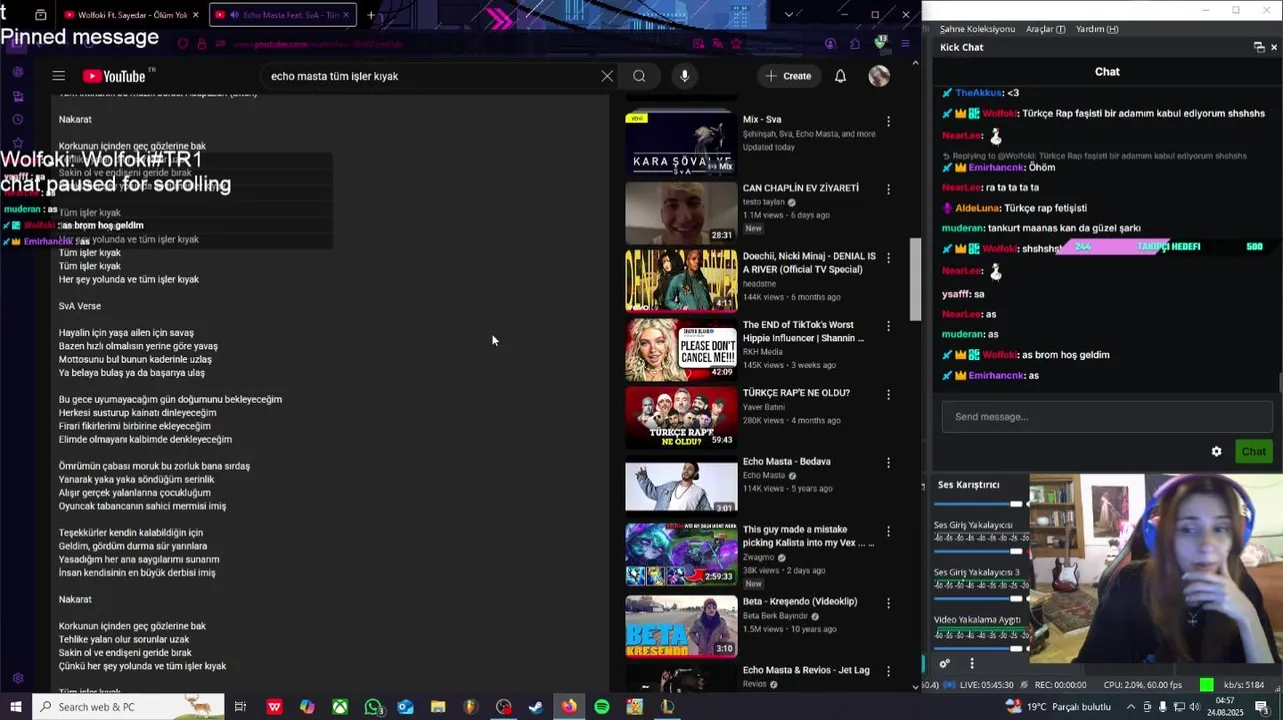This screenshot has height=720, width=1283.
Task: Play the CAN CHAPLIN EV ZİYARETİ thumbnail
Action: tap(681, 212)
